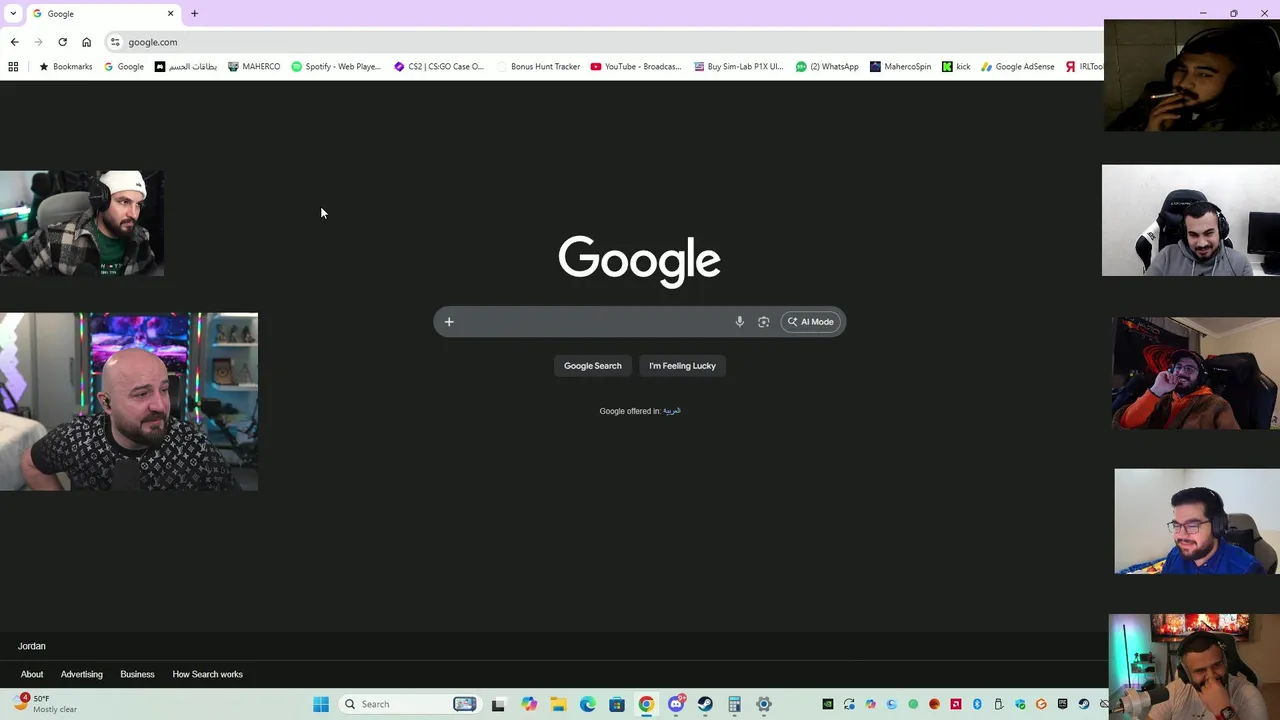This screenshot has height=720, width=1280.
Task: Open the Google bookmark
Action: [x=124, y=67]
